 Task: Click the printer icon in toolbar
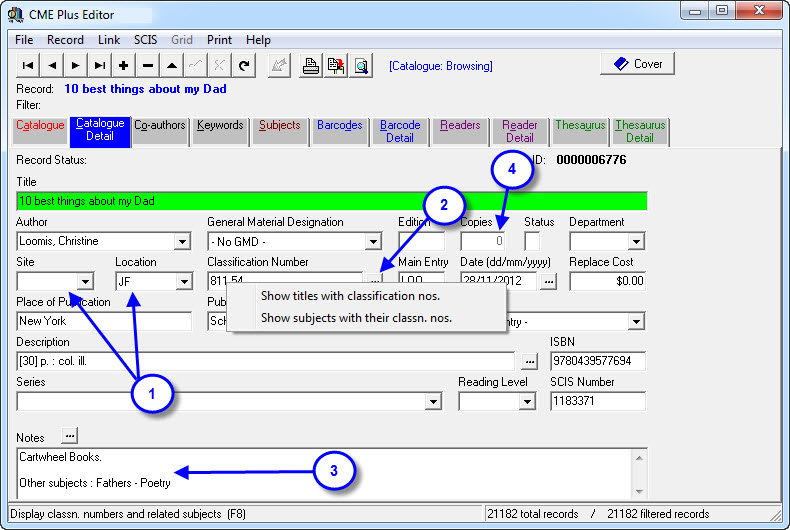pos(311,66)
